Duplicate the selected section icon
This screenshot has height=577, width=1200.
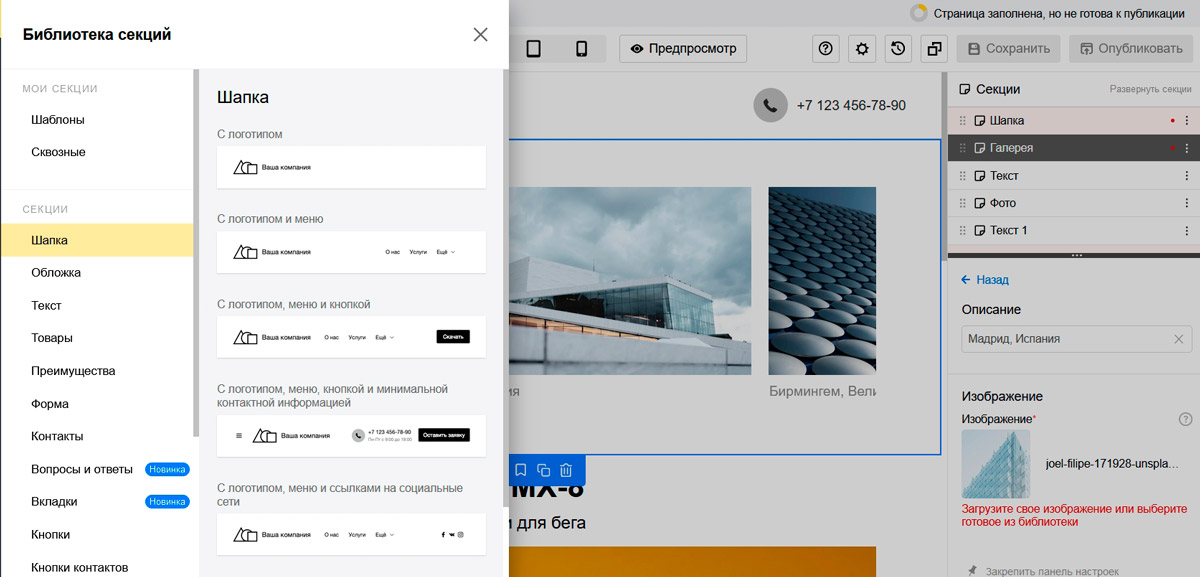[x=543, y=470]
